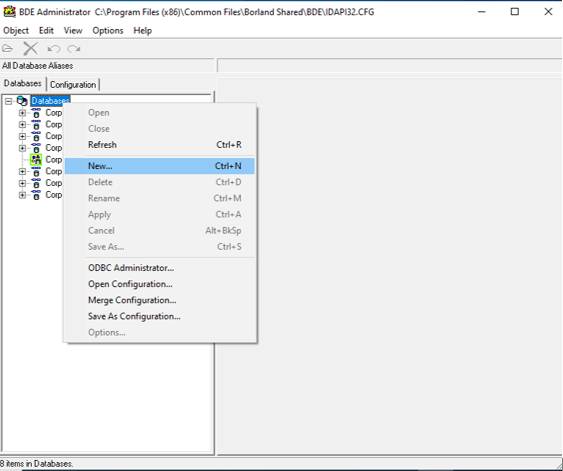Choose Save As Configuration... menu entry

[x=160, y=316]
